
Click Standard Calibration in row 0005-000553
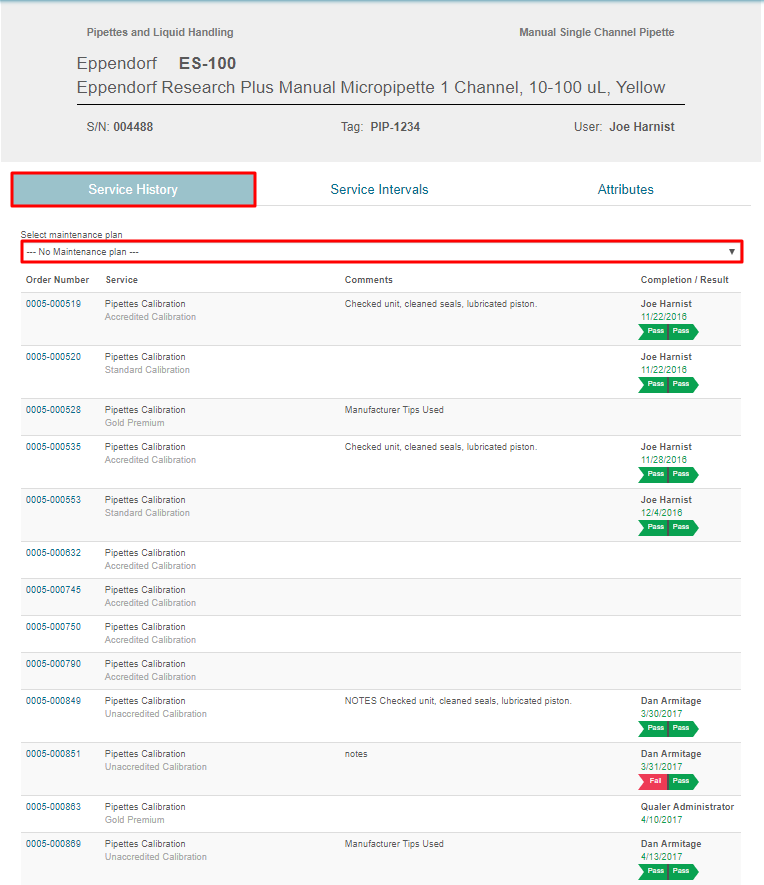pos(147,512)
